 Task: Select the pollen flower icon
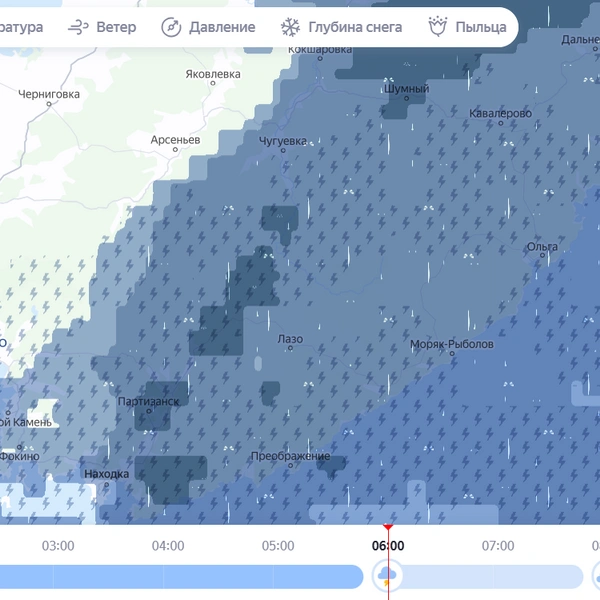point(437,26)
